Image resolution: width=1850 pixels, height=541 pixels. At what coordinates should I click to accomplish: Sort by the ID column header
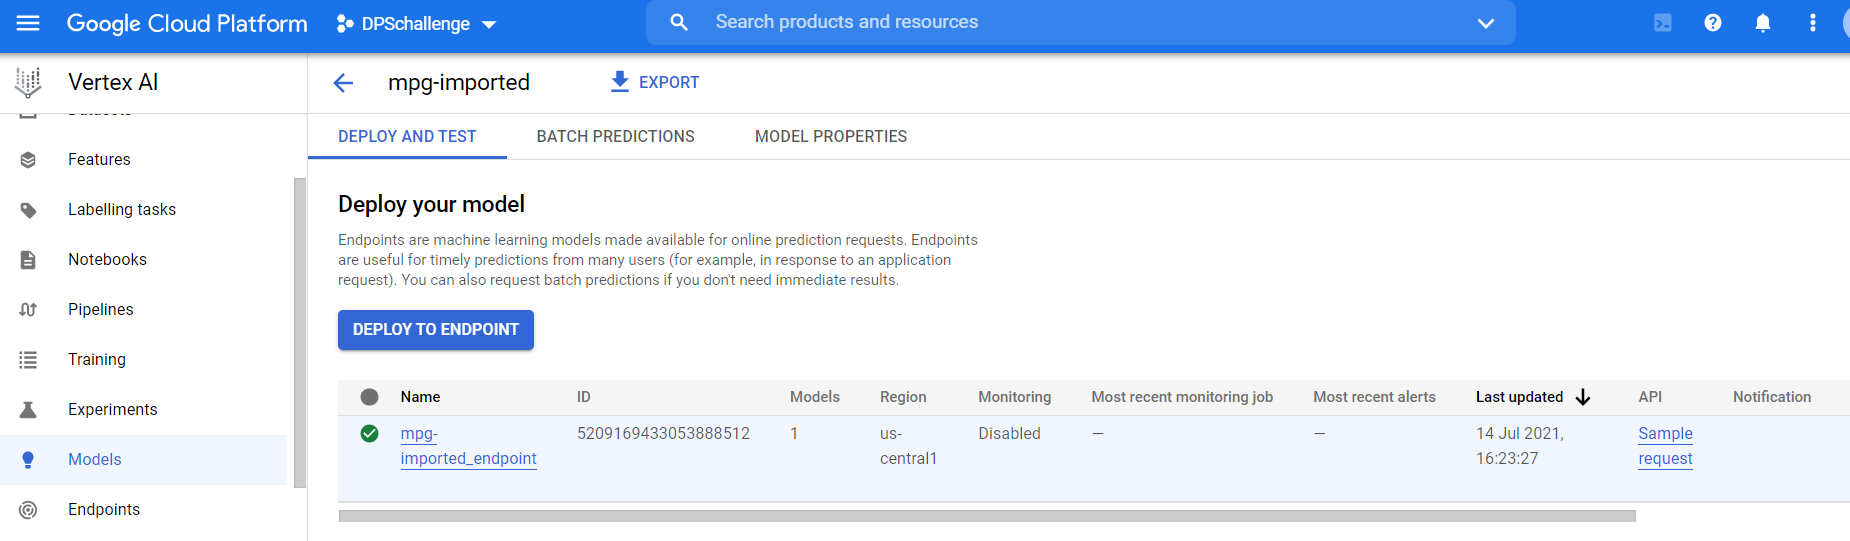click(x=584, y=397)
